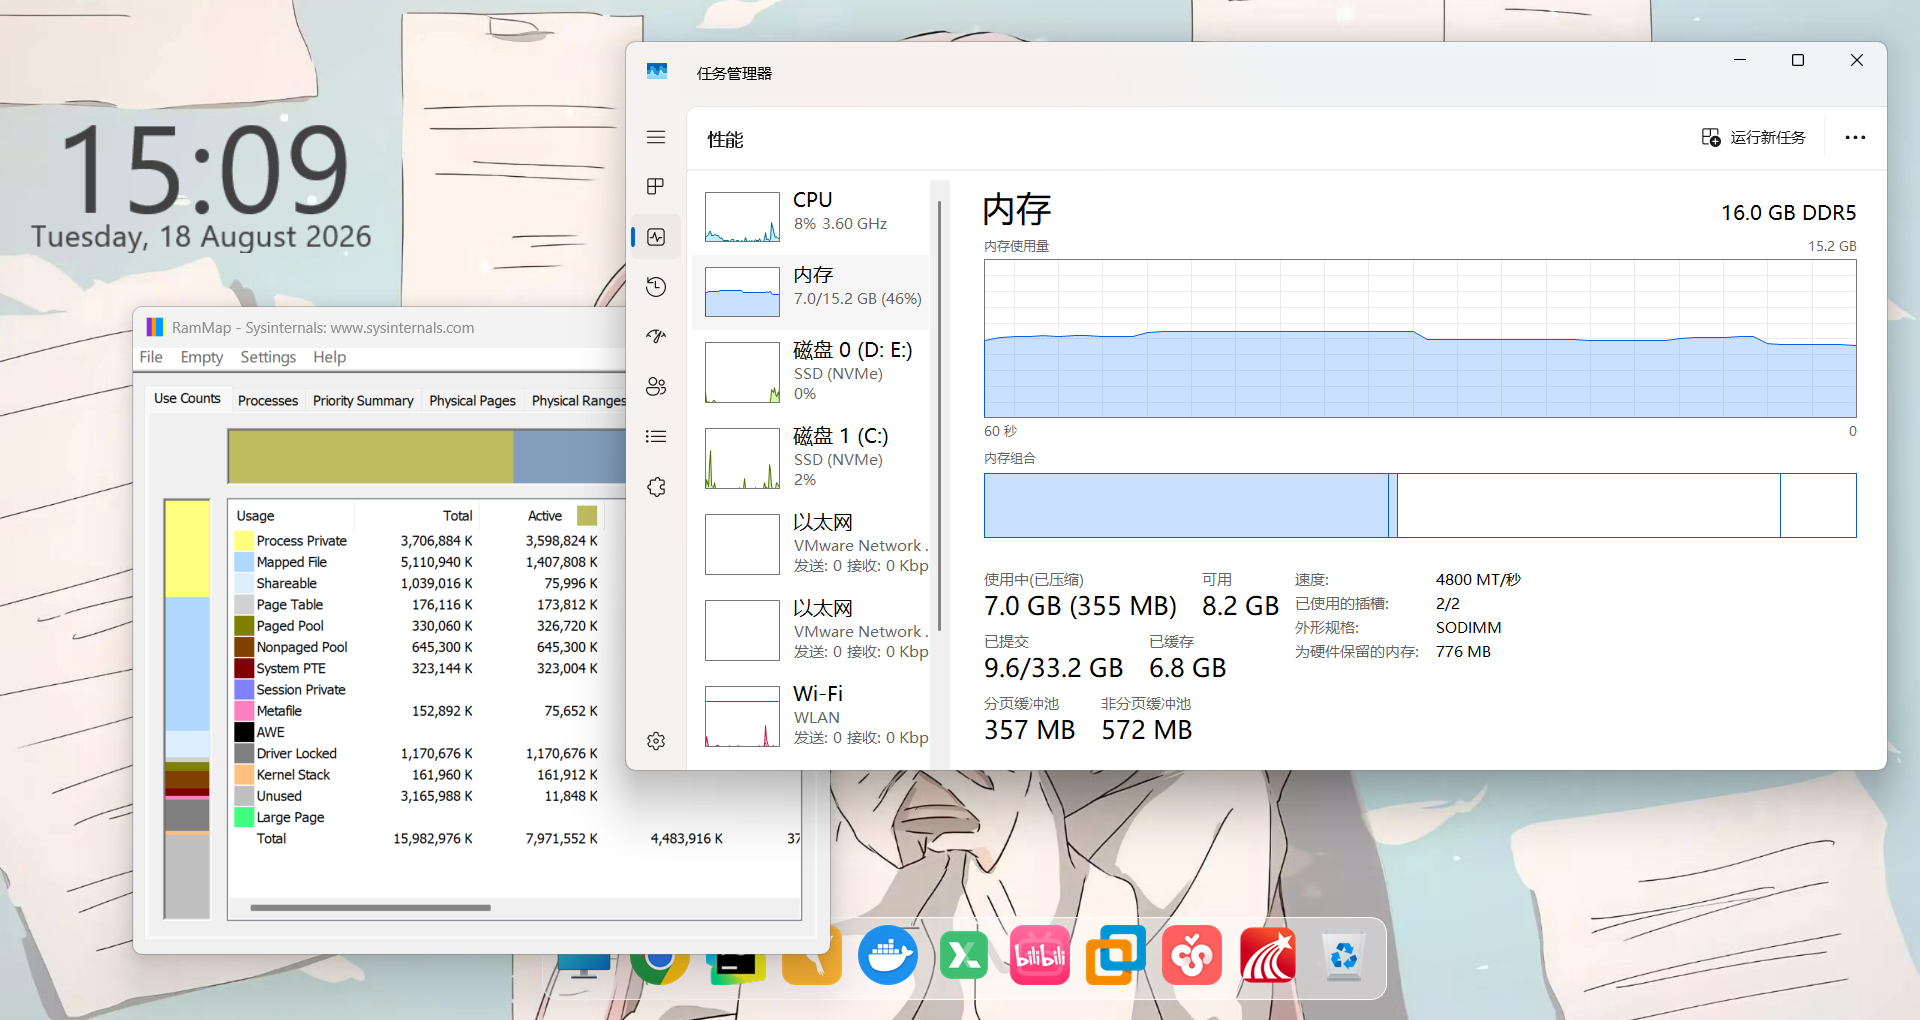This screenshot has height=1020, width=1920.
Task: Click the grand total 15,982,976 K
Action: tap(433, 839)
